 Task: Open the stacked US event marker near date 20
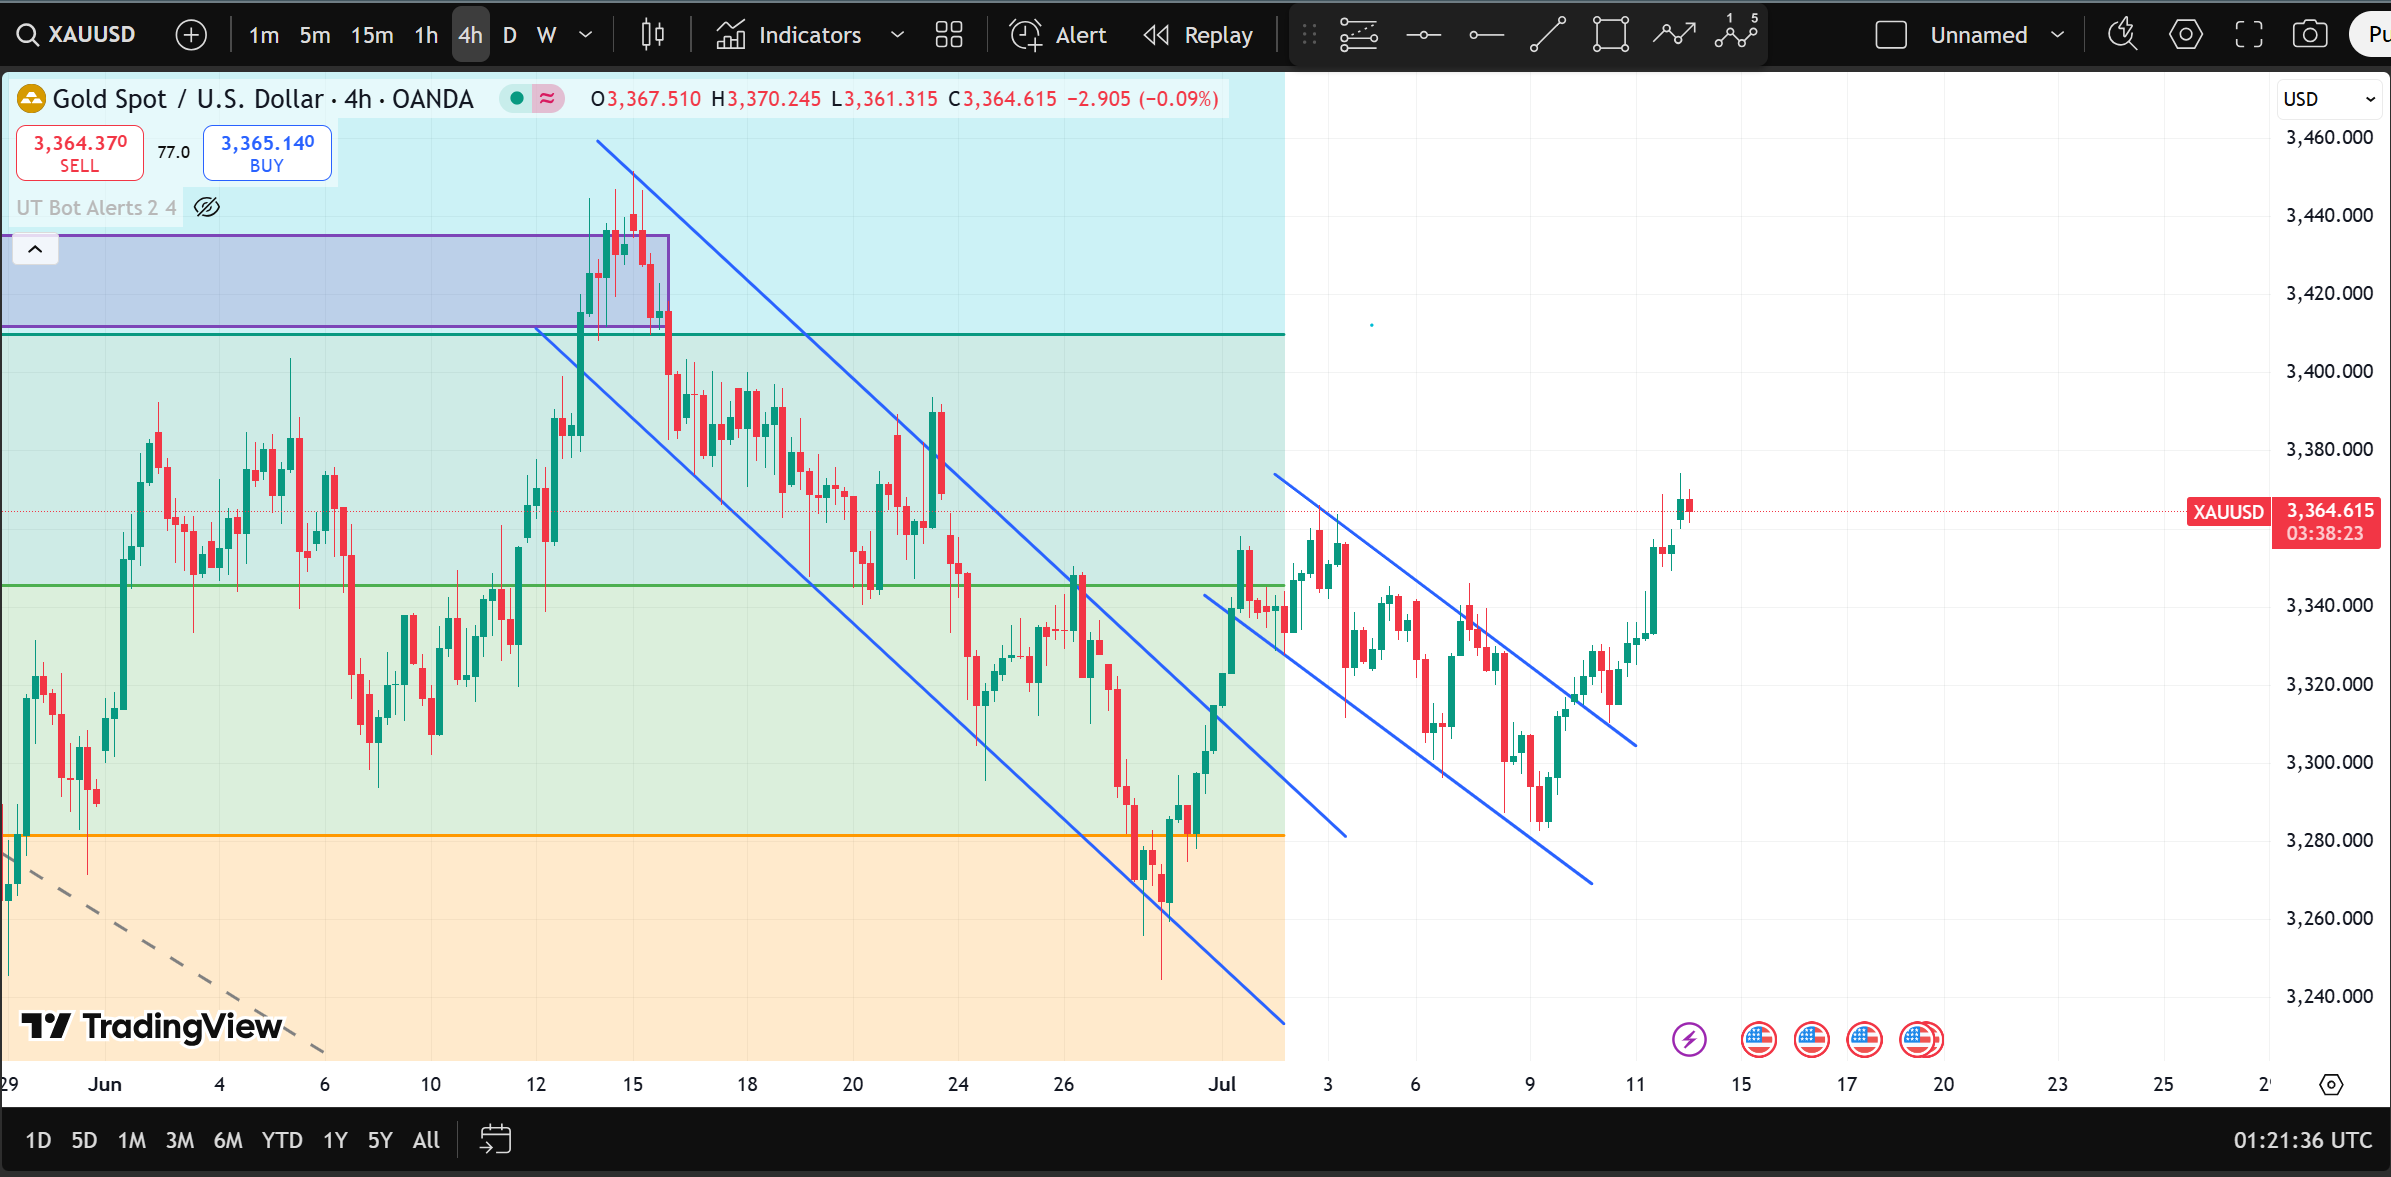(1921, 1039)
